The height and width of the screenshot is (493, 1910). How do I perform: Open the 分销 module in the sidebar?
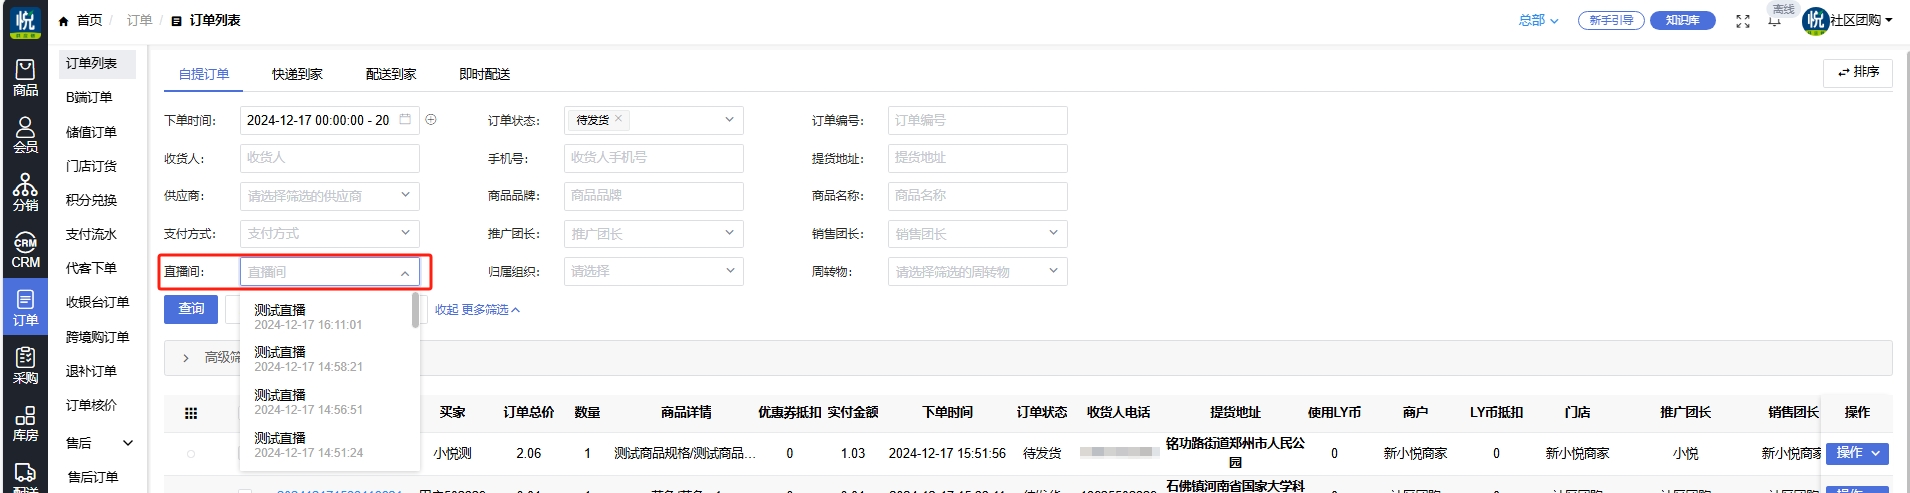[25, 193]
